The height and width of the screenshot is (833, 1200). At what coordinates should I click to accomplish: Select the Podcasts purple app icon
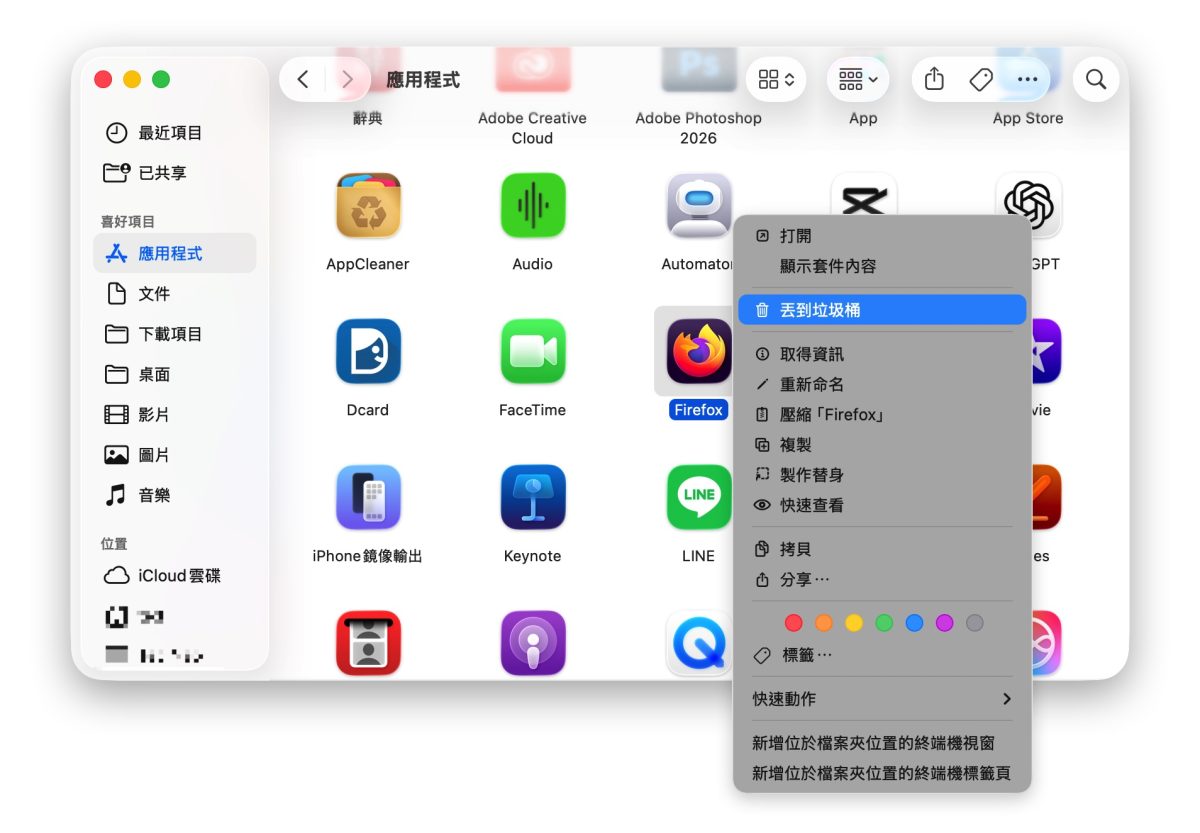pyautogui.click(x=533, y=643)
